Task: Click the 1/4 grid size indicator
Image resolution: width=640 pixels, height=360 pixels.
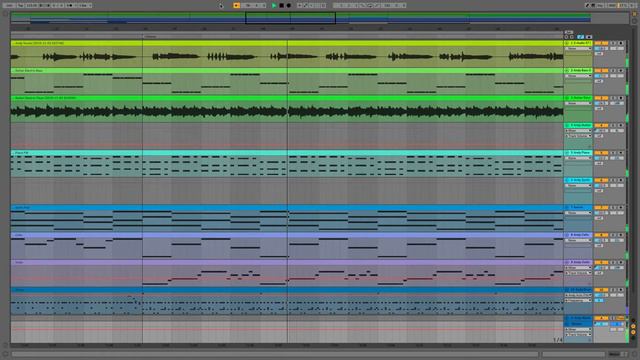Action: point(558,340)
